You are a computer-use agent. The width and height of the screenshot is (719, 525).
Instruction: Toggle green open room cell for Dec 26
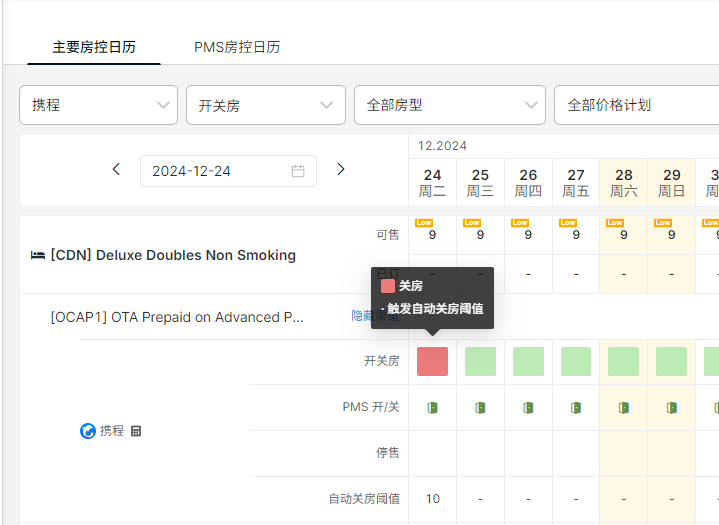528,361
